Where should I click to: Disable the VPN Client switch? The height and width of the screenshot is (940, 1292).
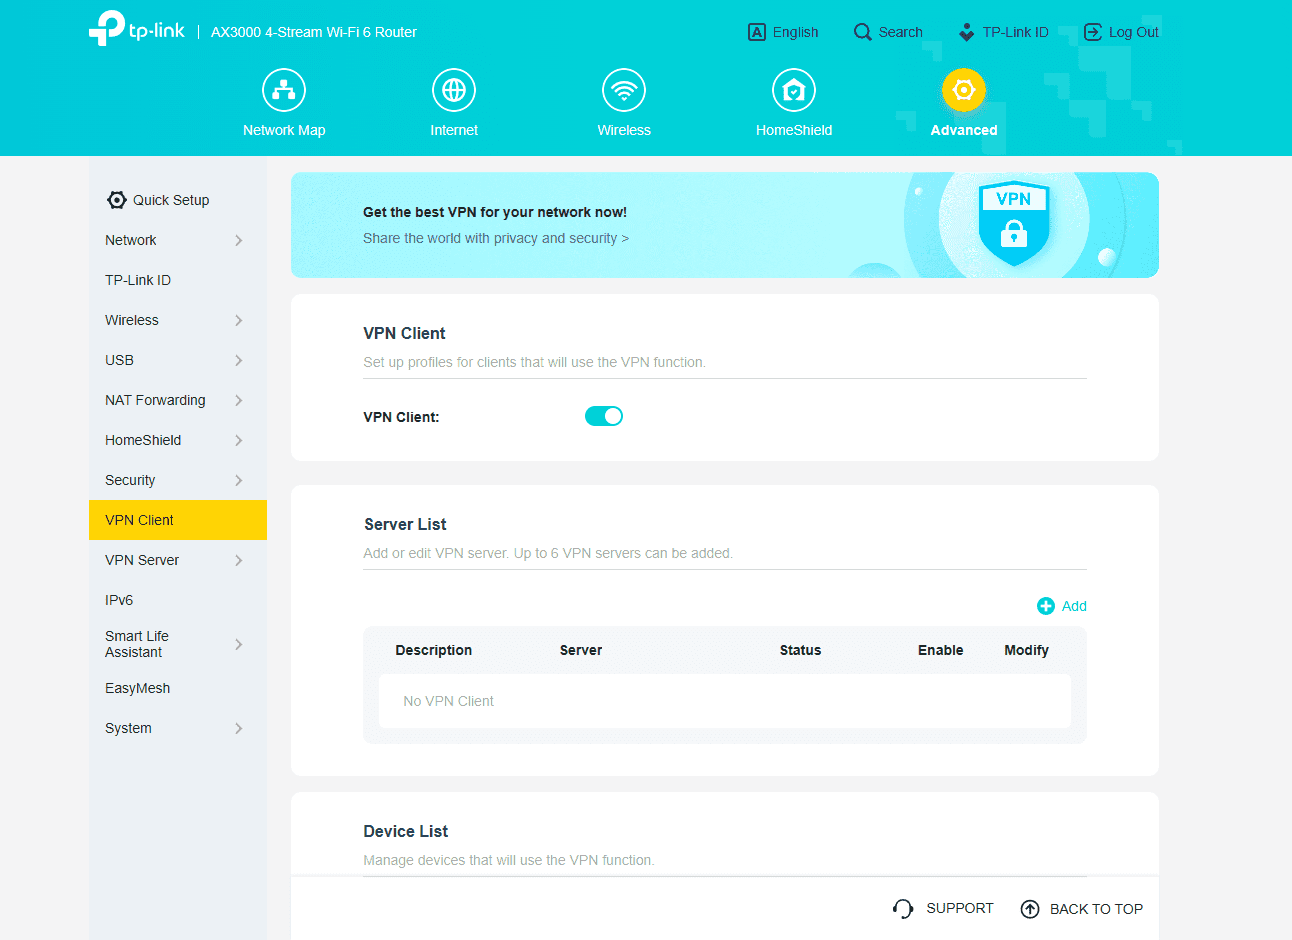click(x=604, y=415)
